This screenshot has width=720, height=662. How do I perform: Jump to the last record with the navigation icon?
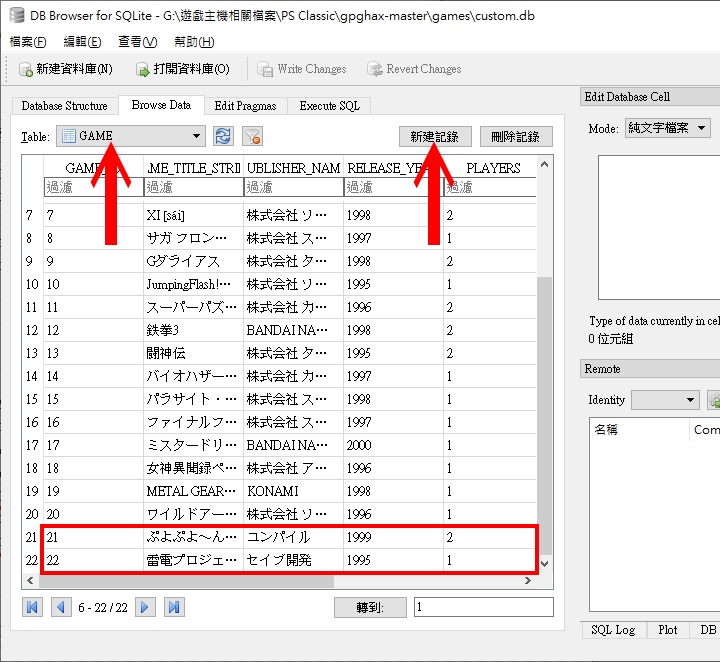pos(174,607)
